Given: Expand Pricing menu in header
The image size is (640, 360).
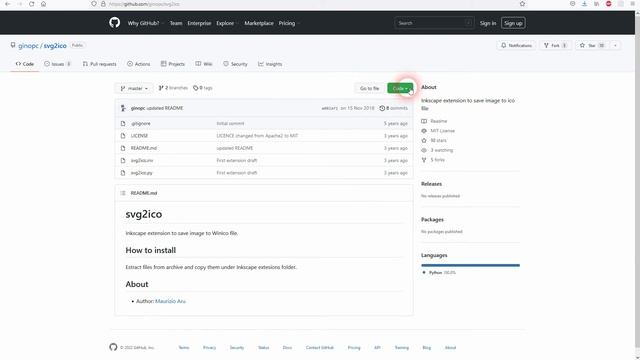Looking at the screenshot, I should coord(289,23).
